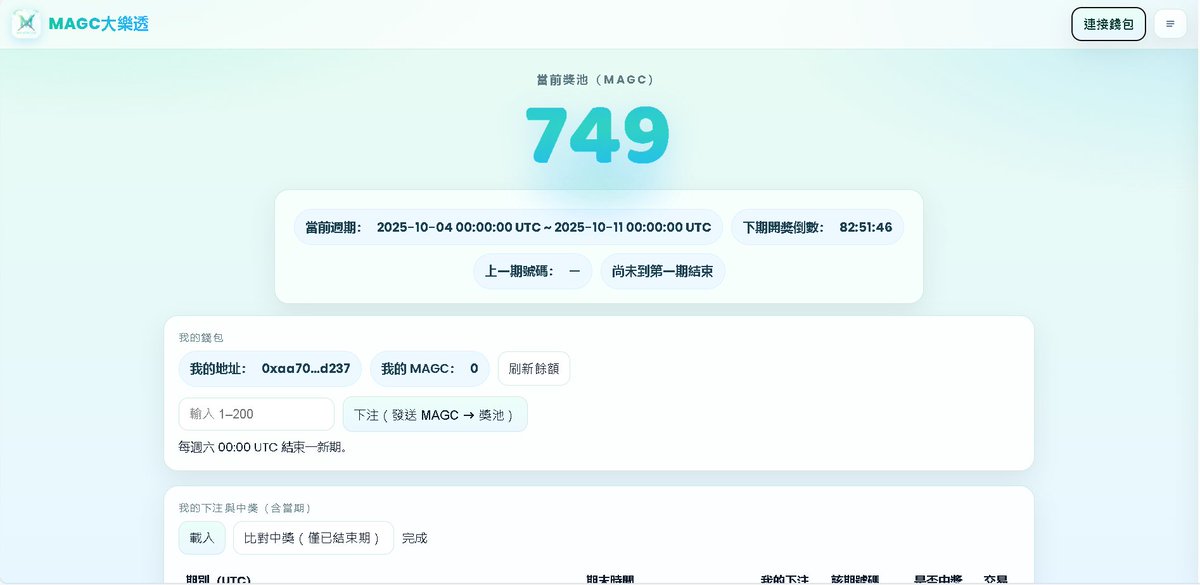Click the 每週六 00:00 UTC note text
The image size is (1200, 585).
264,447
